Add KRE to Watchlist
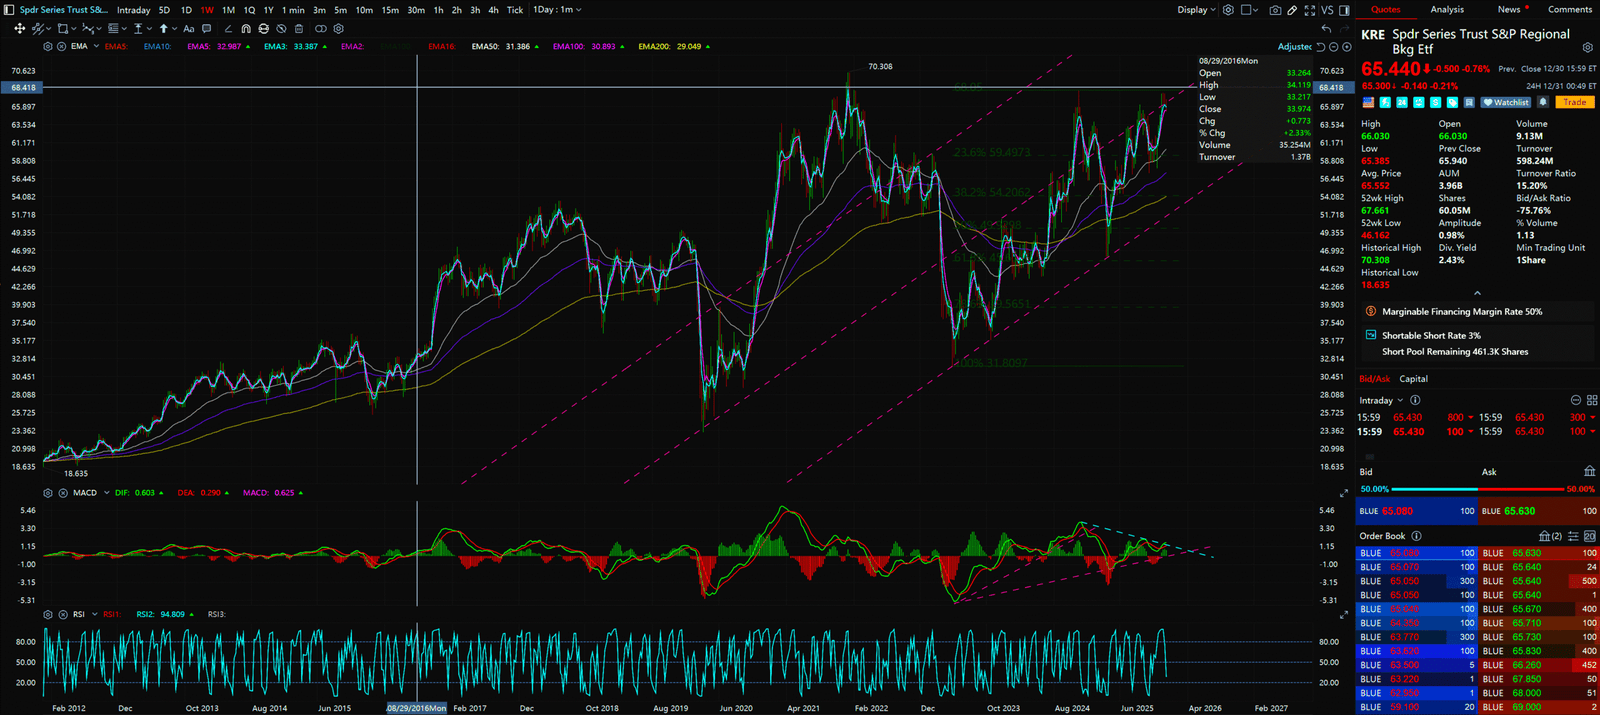Image resolution: width=1600 pixels, height=715 pixels. click(1506, 102)
